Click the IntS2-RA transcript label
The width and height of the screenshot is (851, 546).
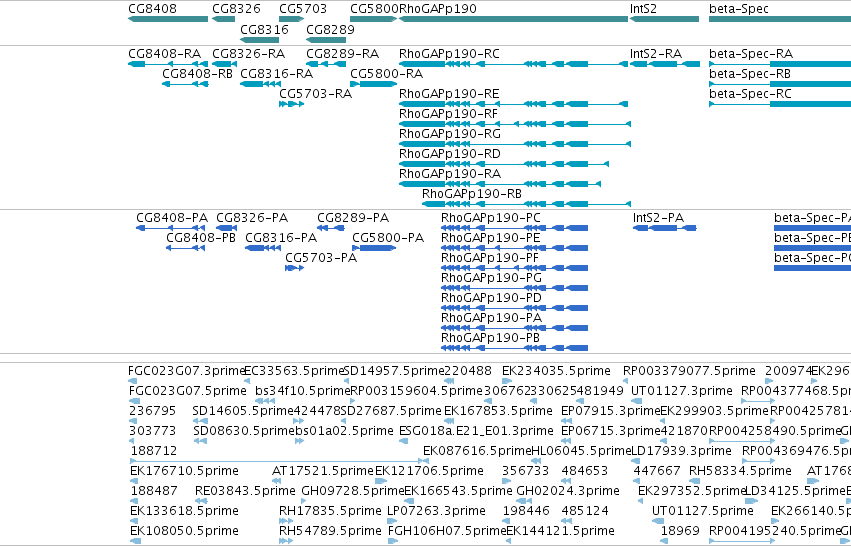click(656, 54)
